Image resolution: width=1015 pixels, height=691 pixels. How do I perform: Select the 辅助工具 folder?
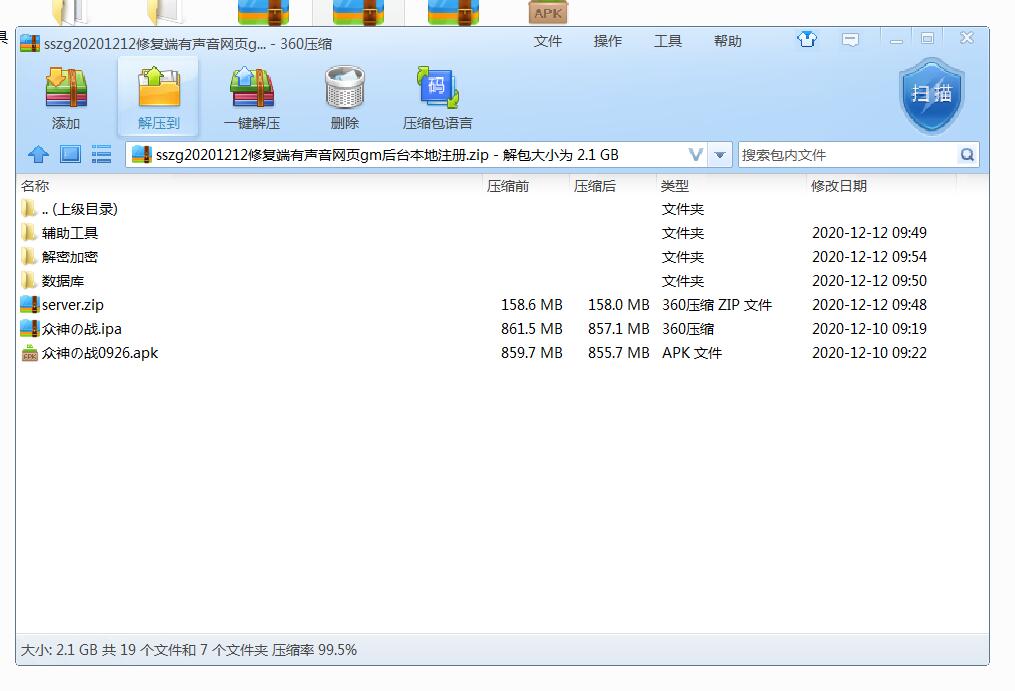coord(70,233)
